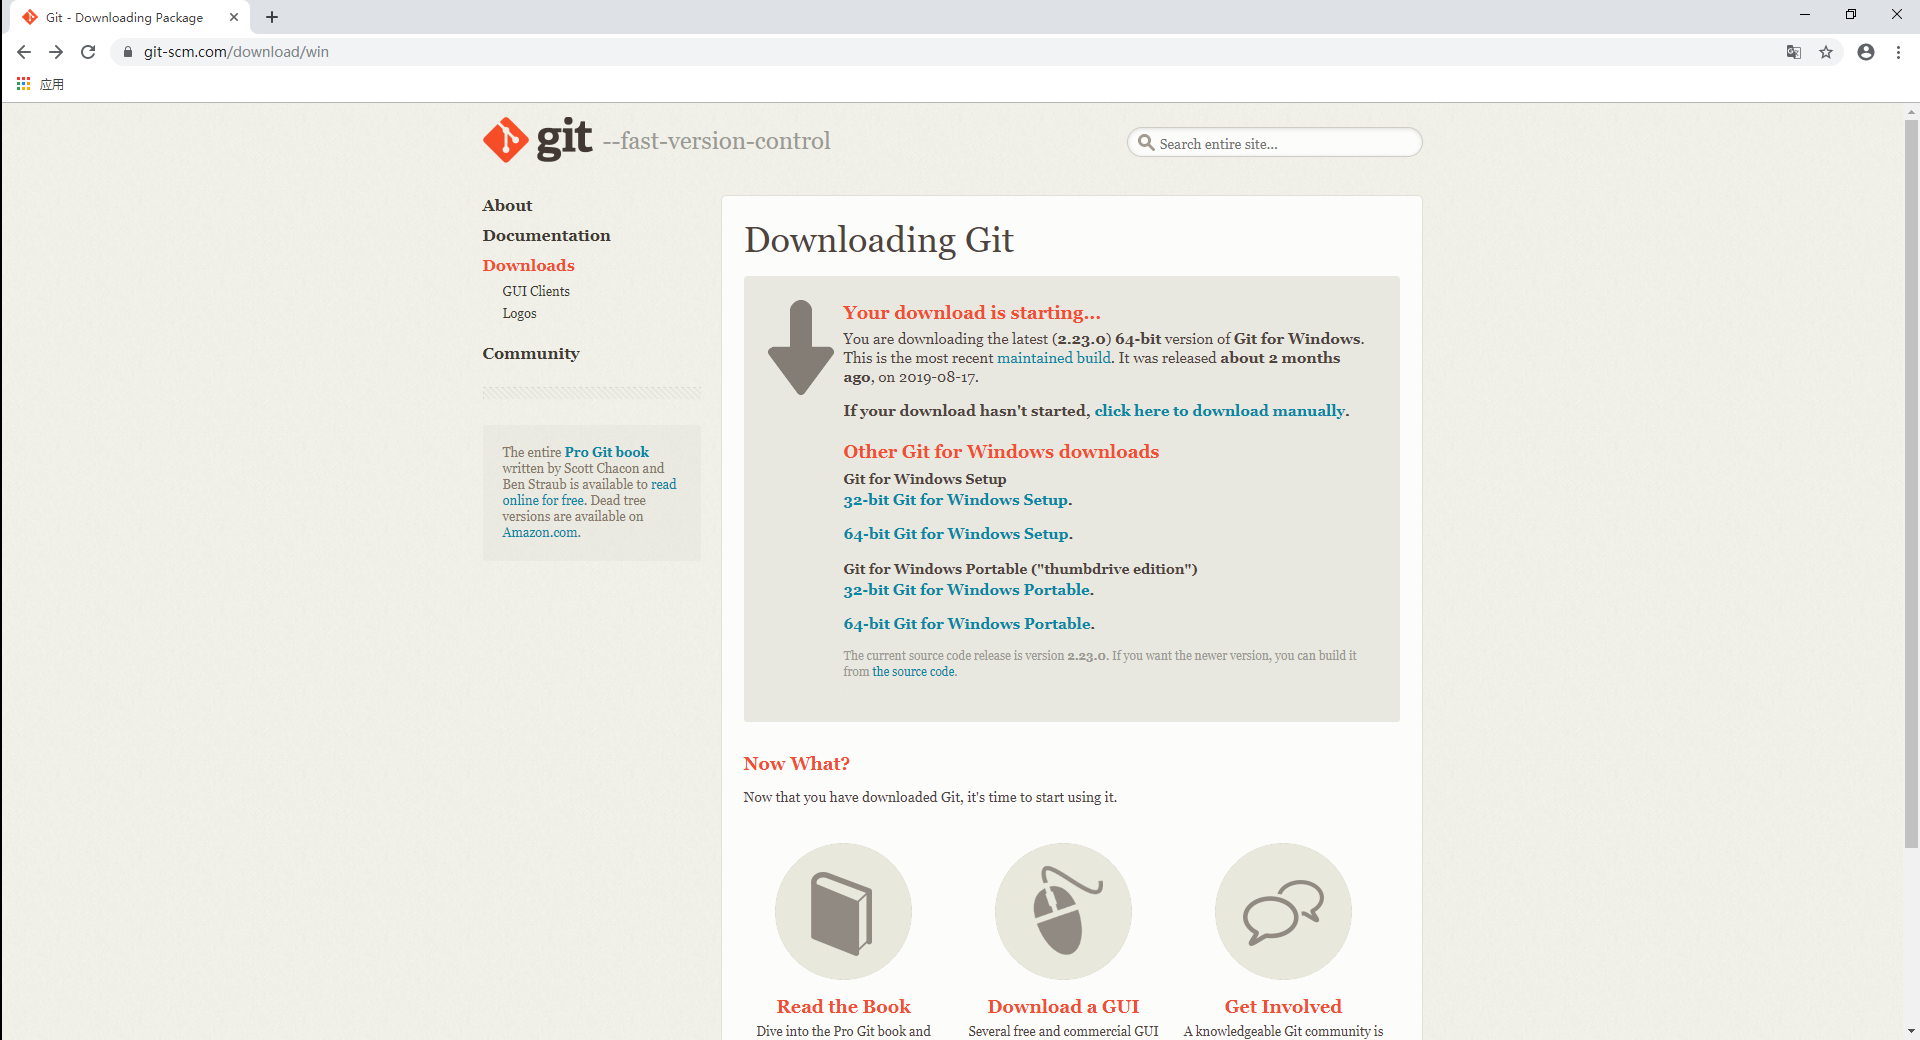1920x1040 pixels.
Task: Open the Amazon.com link
Action: (540, 532)
